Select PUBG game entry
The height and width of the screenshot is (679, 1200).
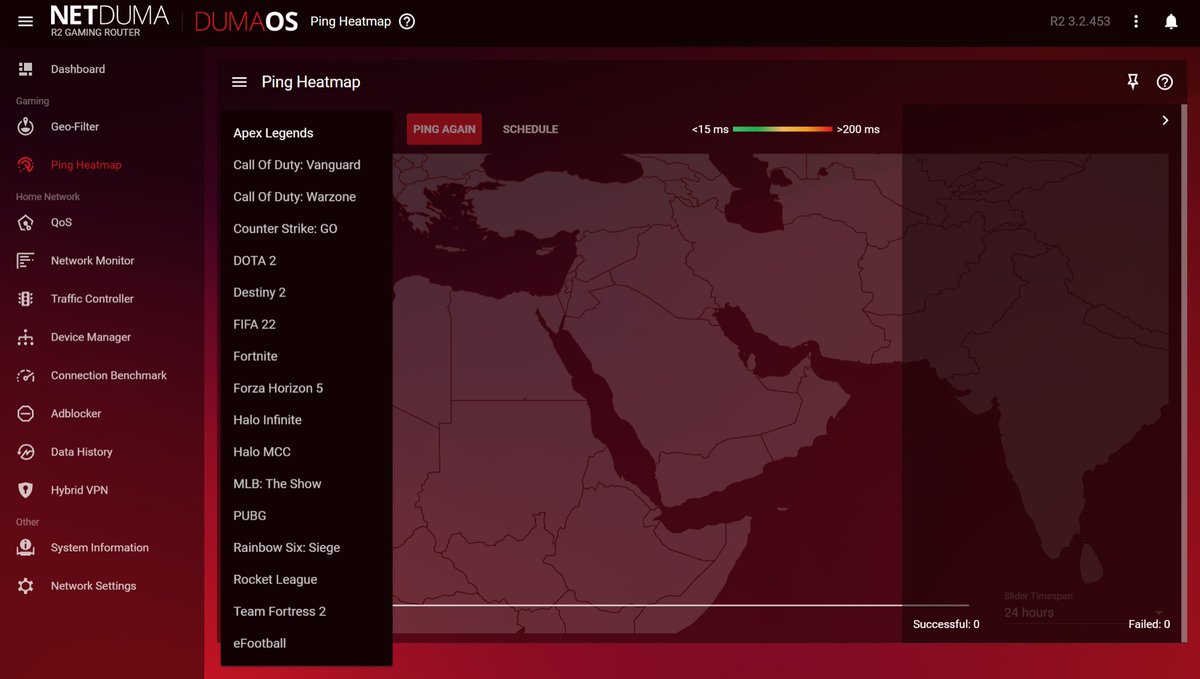coord(306,516)
